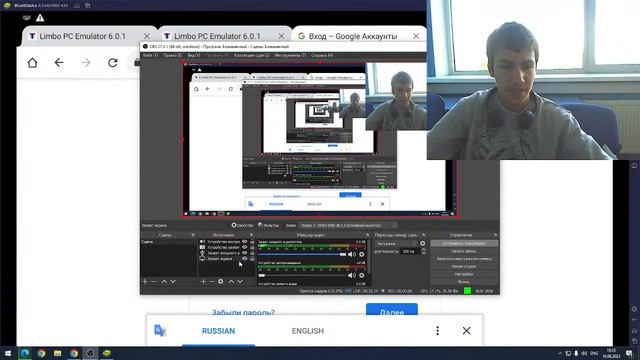Screen dimensions: 640x360
Task: Toggle the lock on the Захват экрана source
Action: (252, 258)
